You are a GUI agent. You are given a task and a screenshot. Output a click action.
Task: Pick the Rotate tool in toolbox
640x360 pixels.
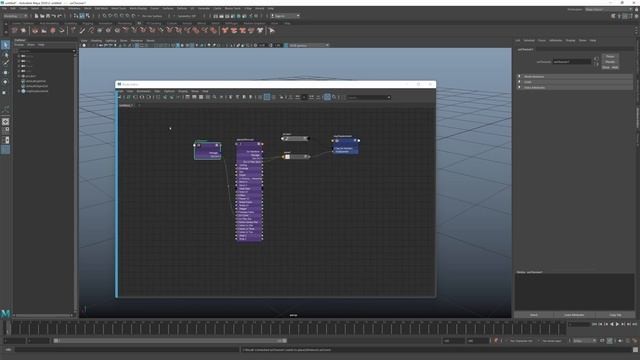(5, 82)
